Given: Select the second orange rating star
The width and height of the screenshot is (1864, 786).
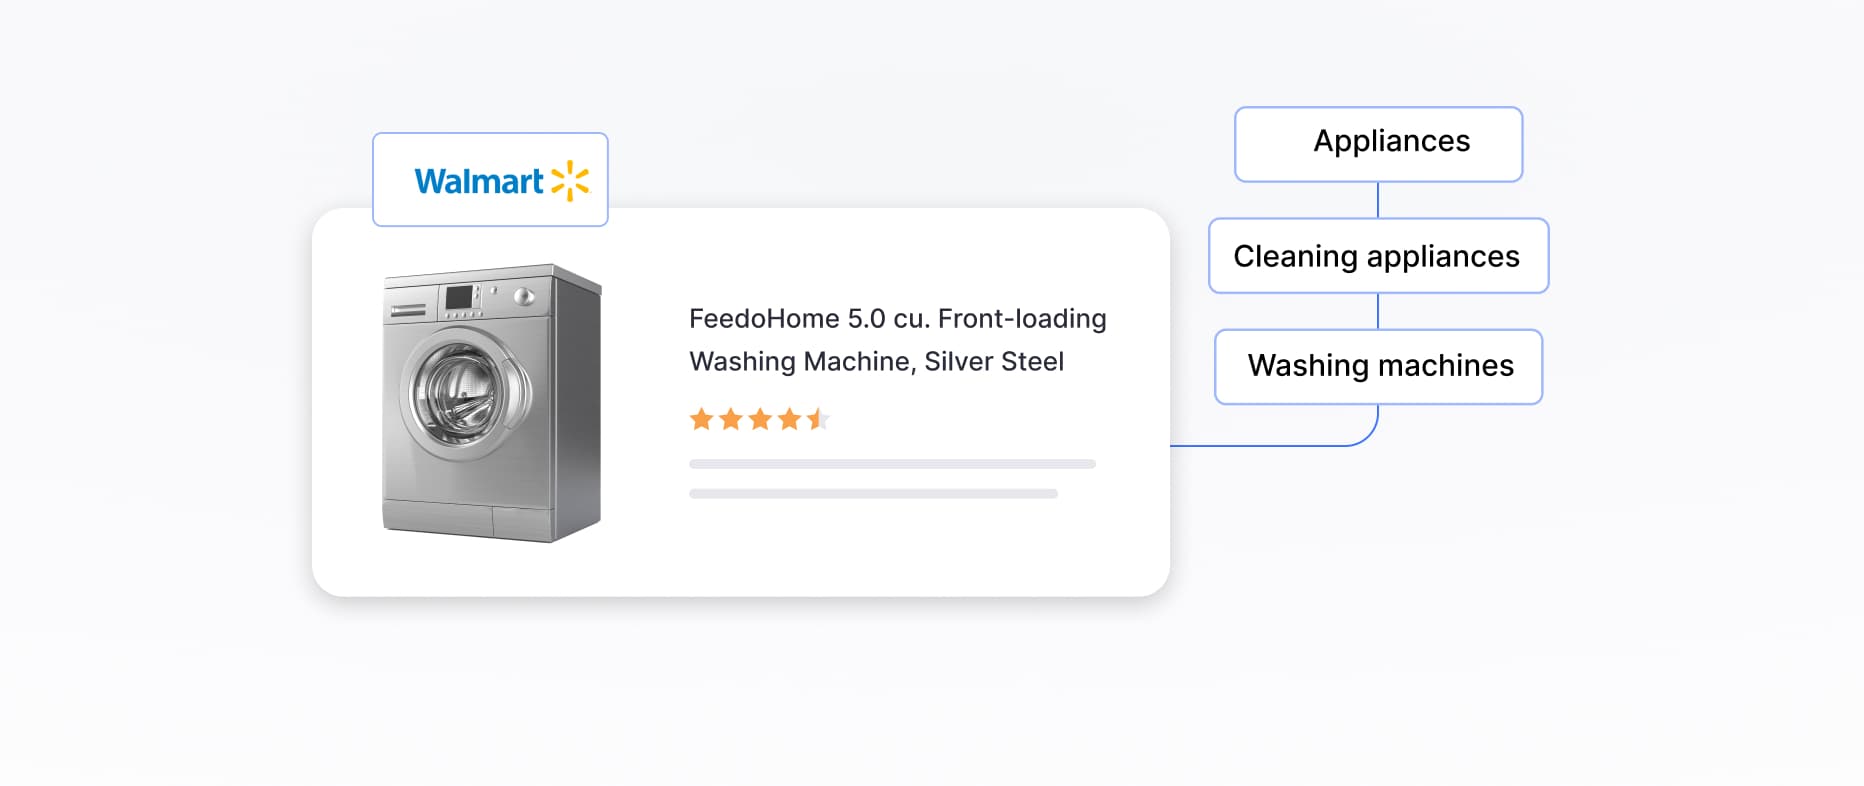Looking at the screenshot, I should click(731, 419).
